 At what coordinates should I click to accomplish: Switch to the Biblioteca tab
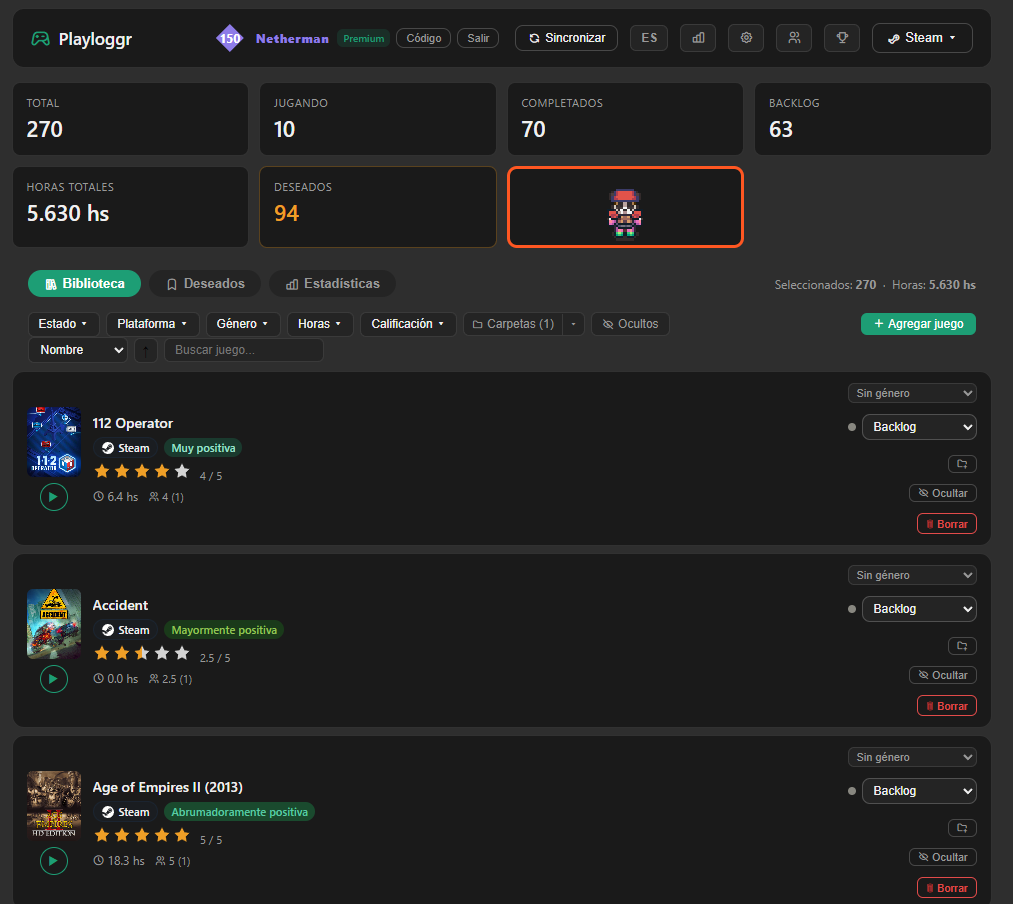pyautogui.click(x=84, y=284)
